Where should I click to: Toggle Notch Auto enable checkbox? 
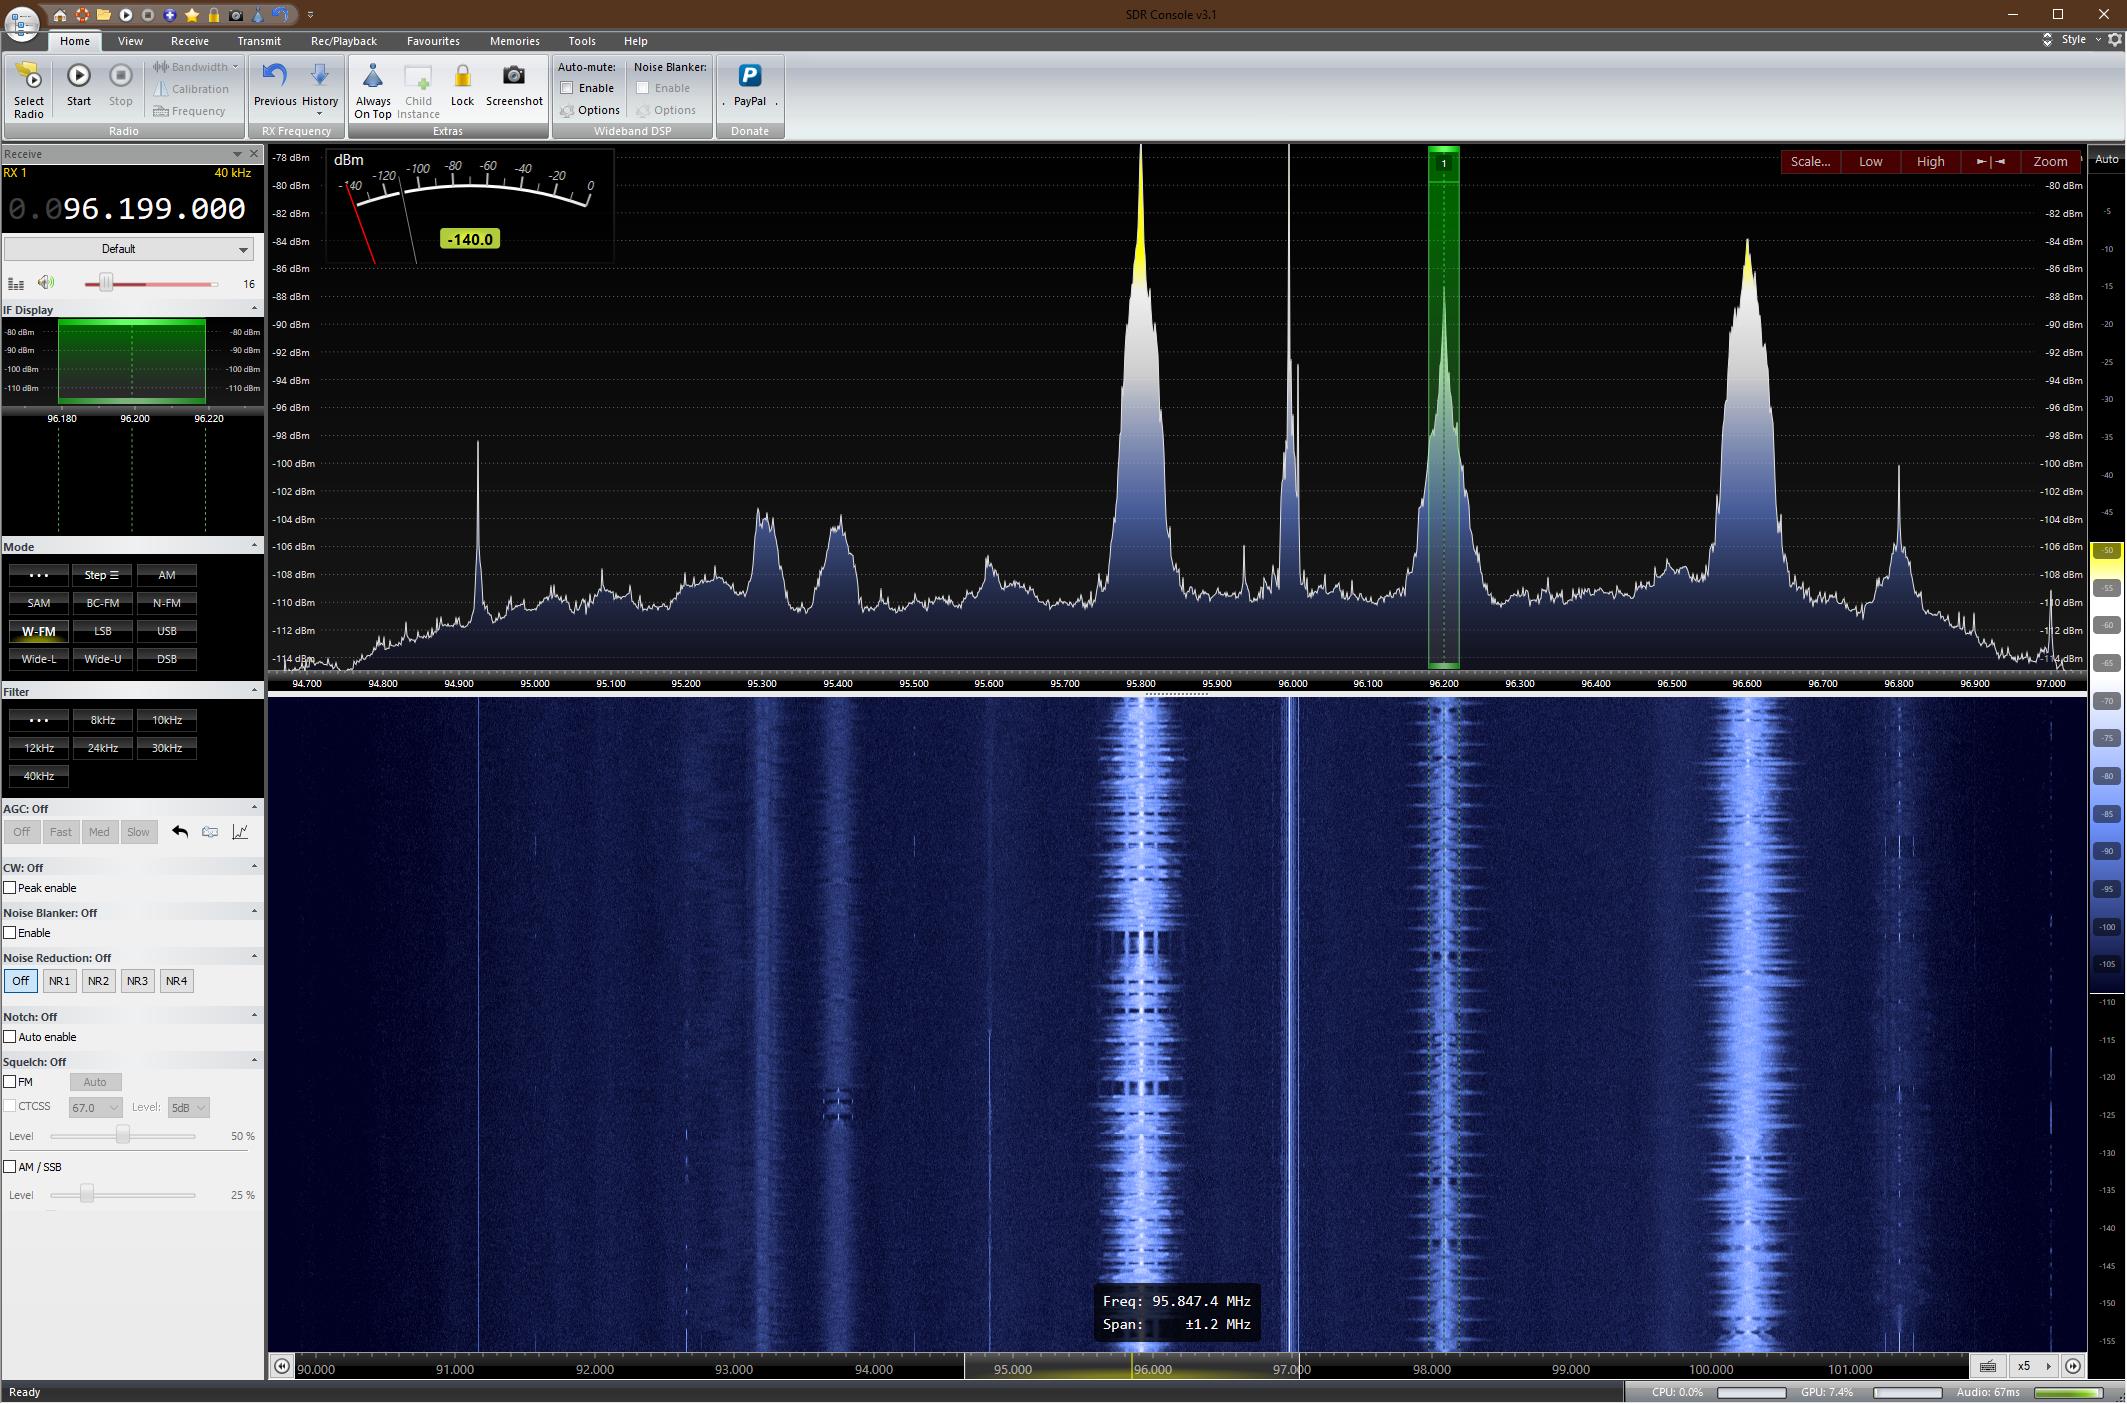pyautogui.click(x=10, y=1037)
